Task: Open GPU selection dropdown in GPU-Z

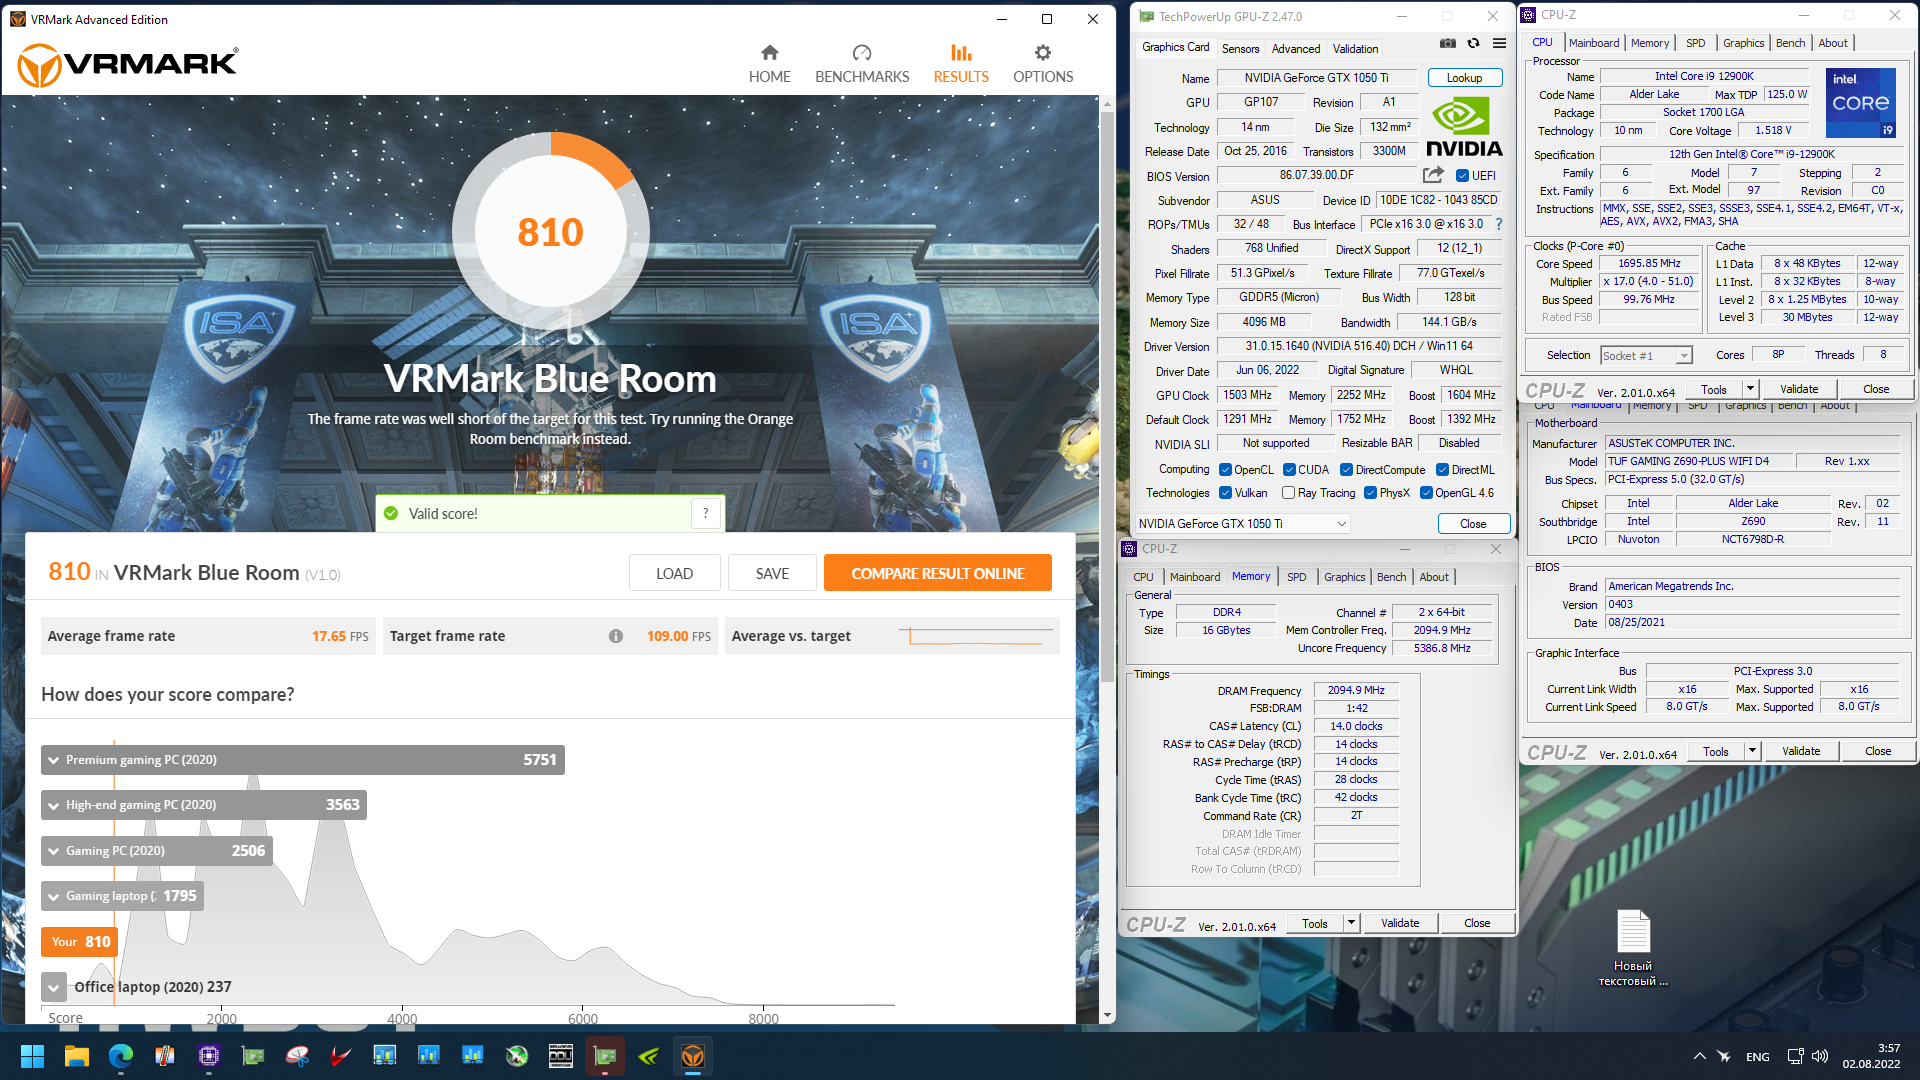Action: pyautogui.click(x=1243, y=523)
